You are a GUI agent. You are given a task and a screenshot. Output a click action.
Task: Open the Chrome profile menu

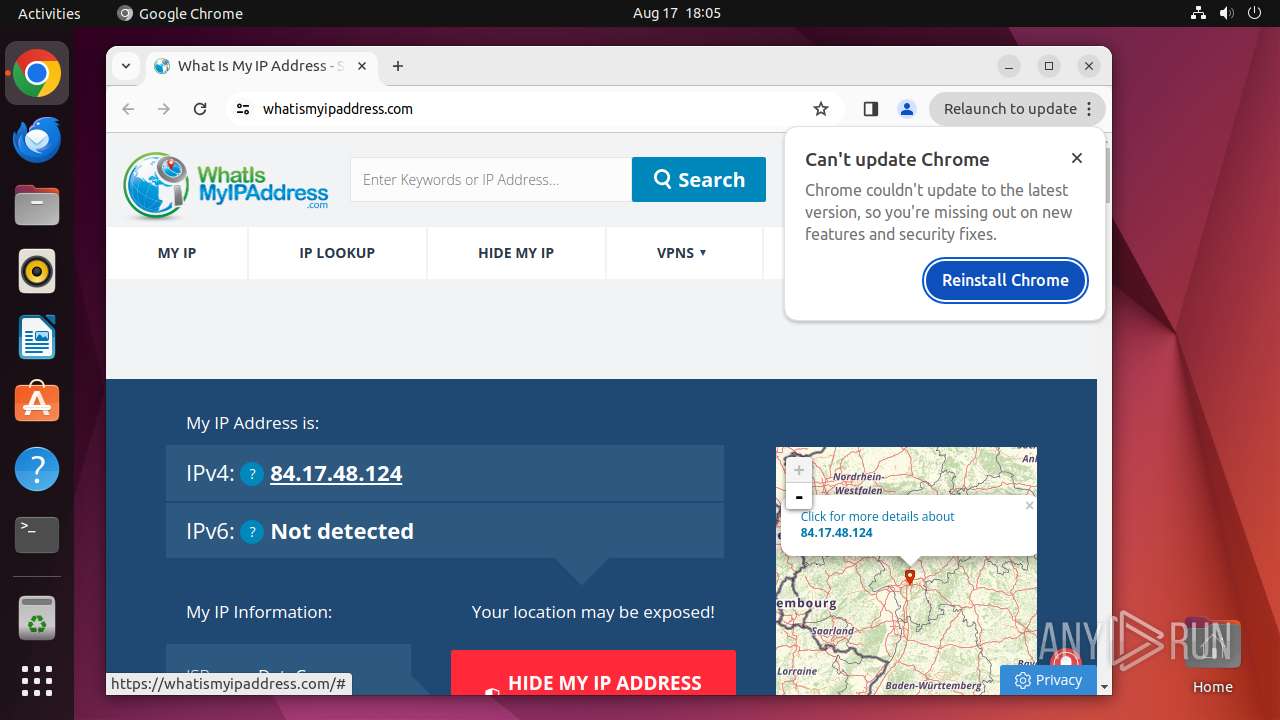point(907,109)
